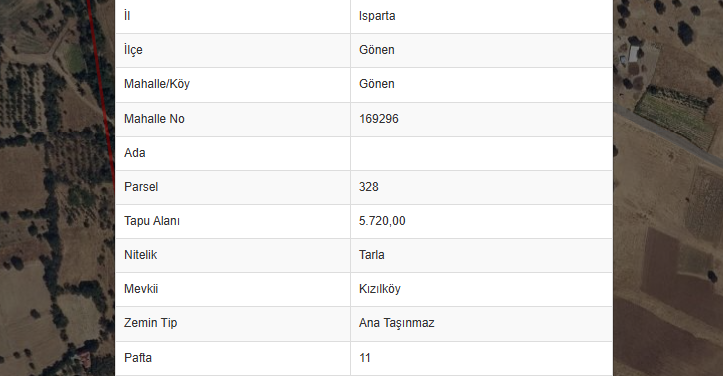Select the Gönen value in Mahalle/Köy row
The width and height of the screenshot is (723, 376).
tap(377, 84)
